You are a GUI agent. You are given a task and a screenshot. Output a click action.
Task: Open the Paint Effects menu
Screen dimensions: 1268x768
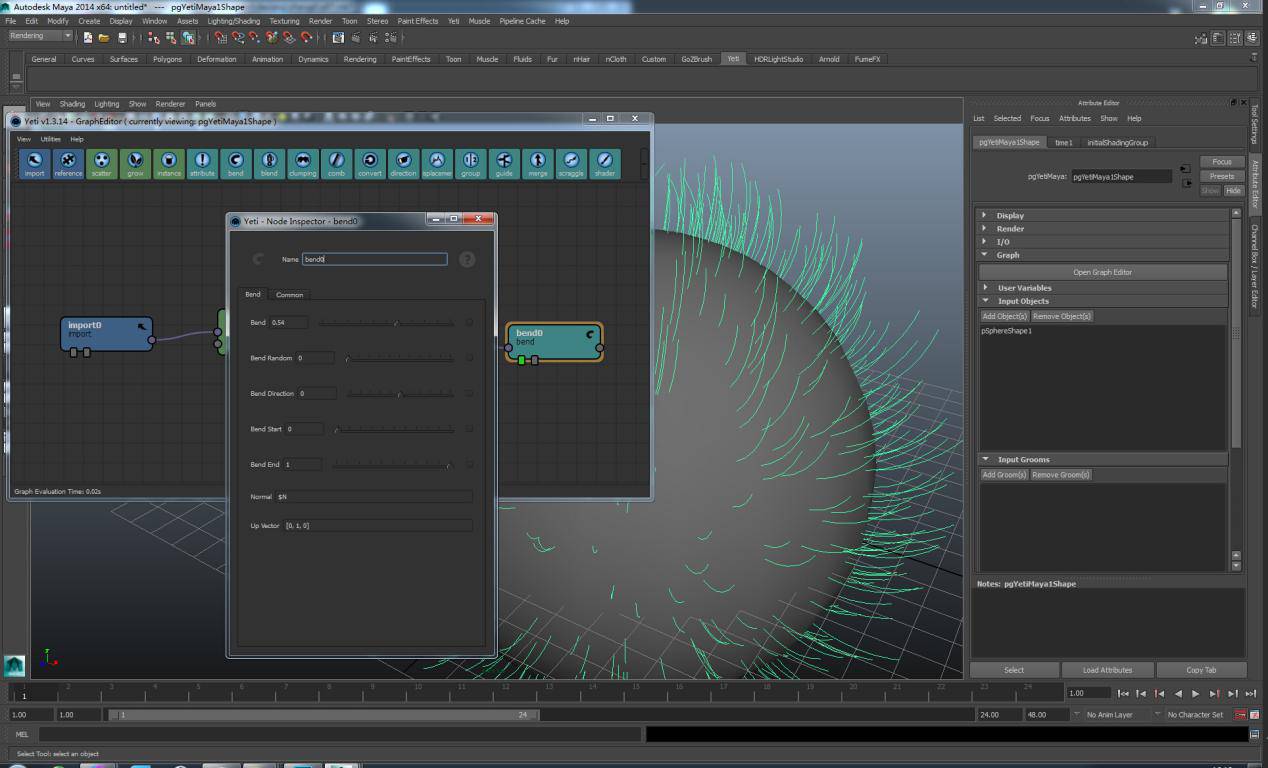[417, 20]
